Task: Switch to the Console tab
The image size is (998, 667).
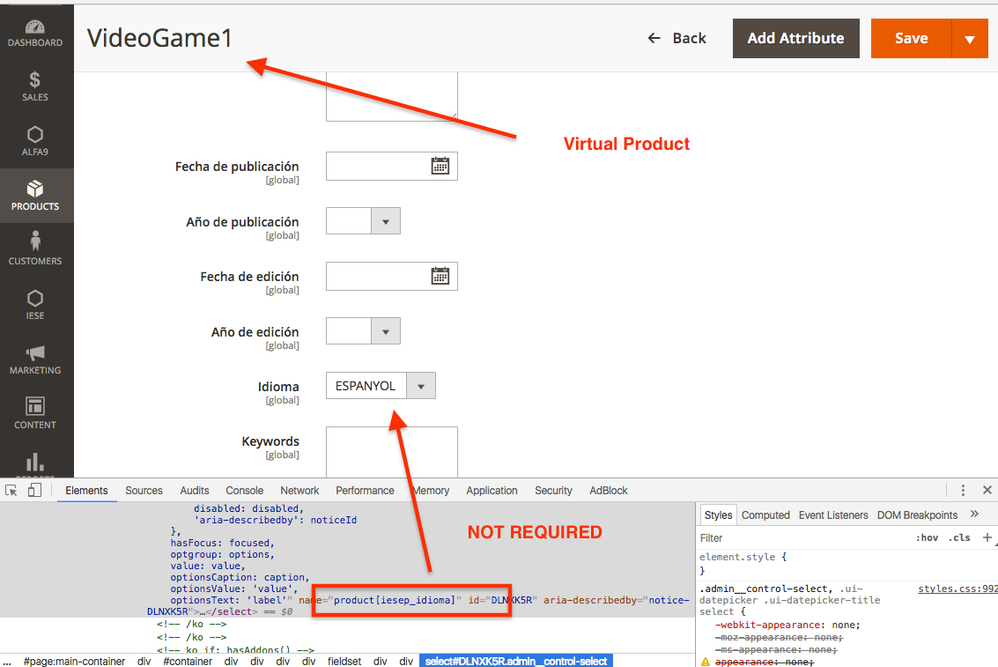Action: tap(244, 490)
